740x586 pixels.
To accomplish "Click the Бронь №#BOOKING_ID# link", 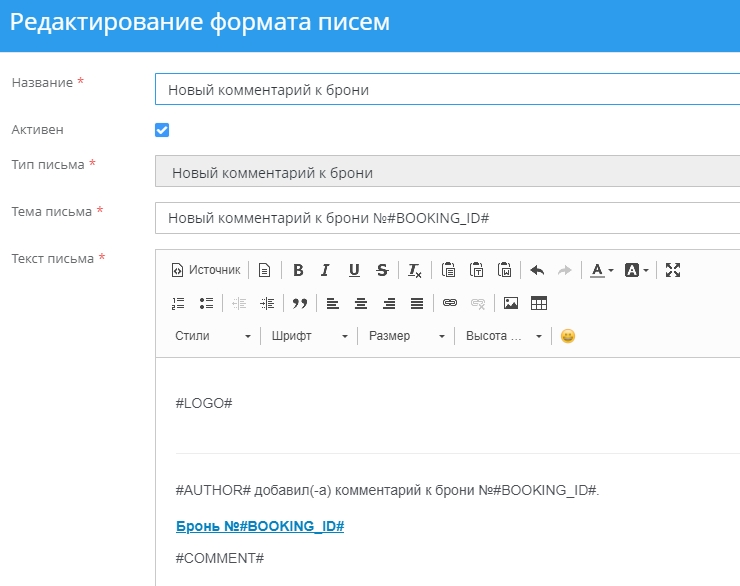I will [260, 526].
